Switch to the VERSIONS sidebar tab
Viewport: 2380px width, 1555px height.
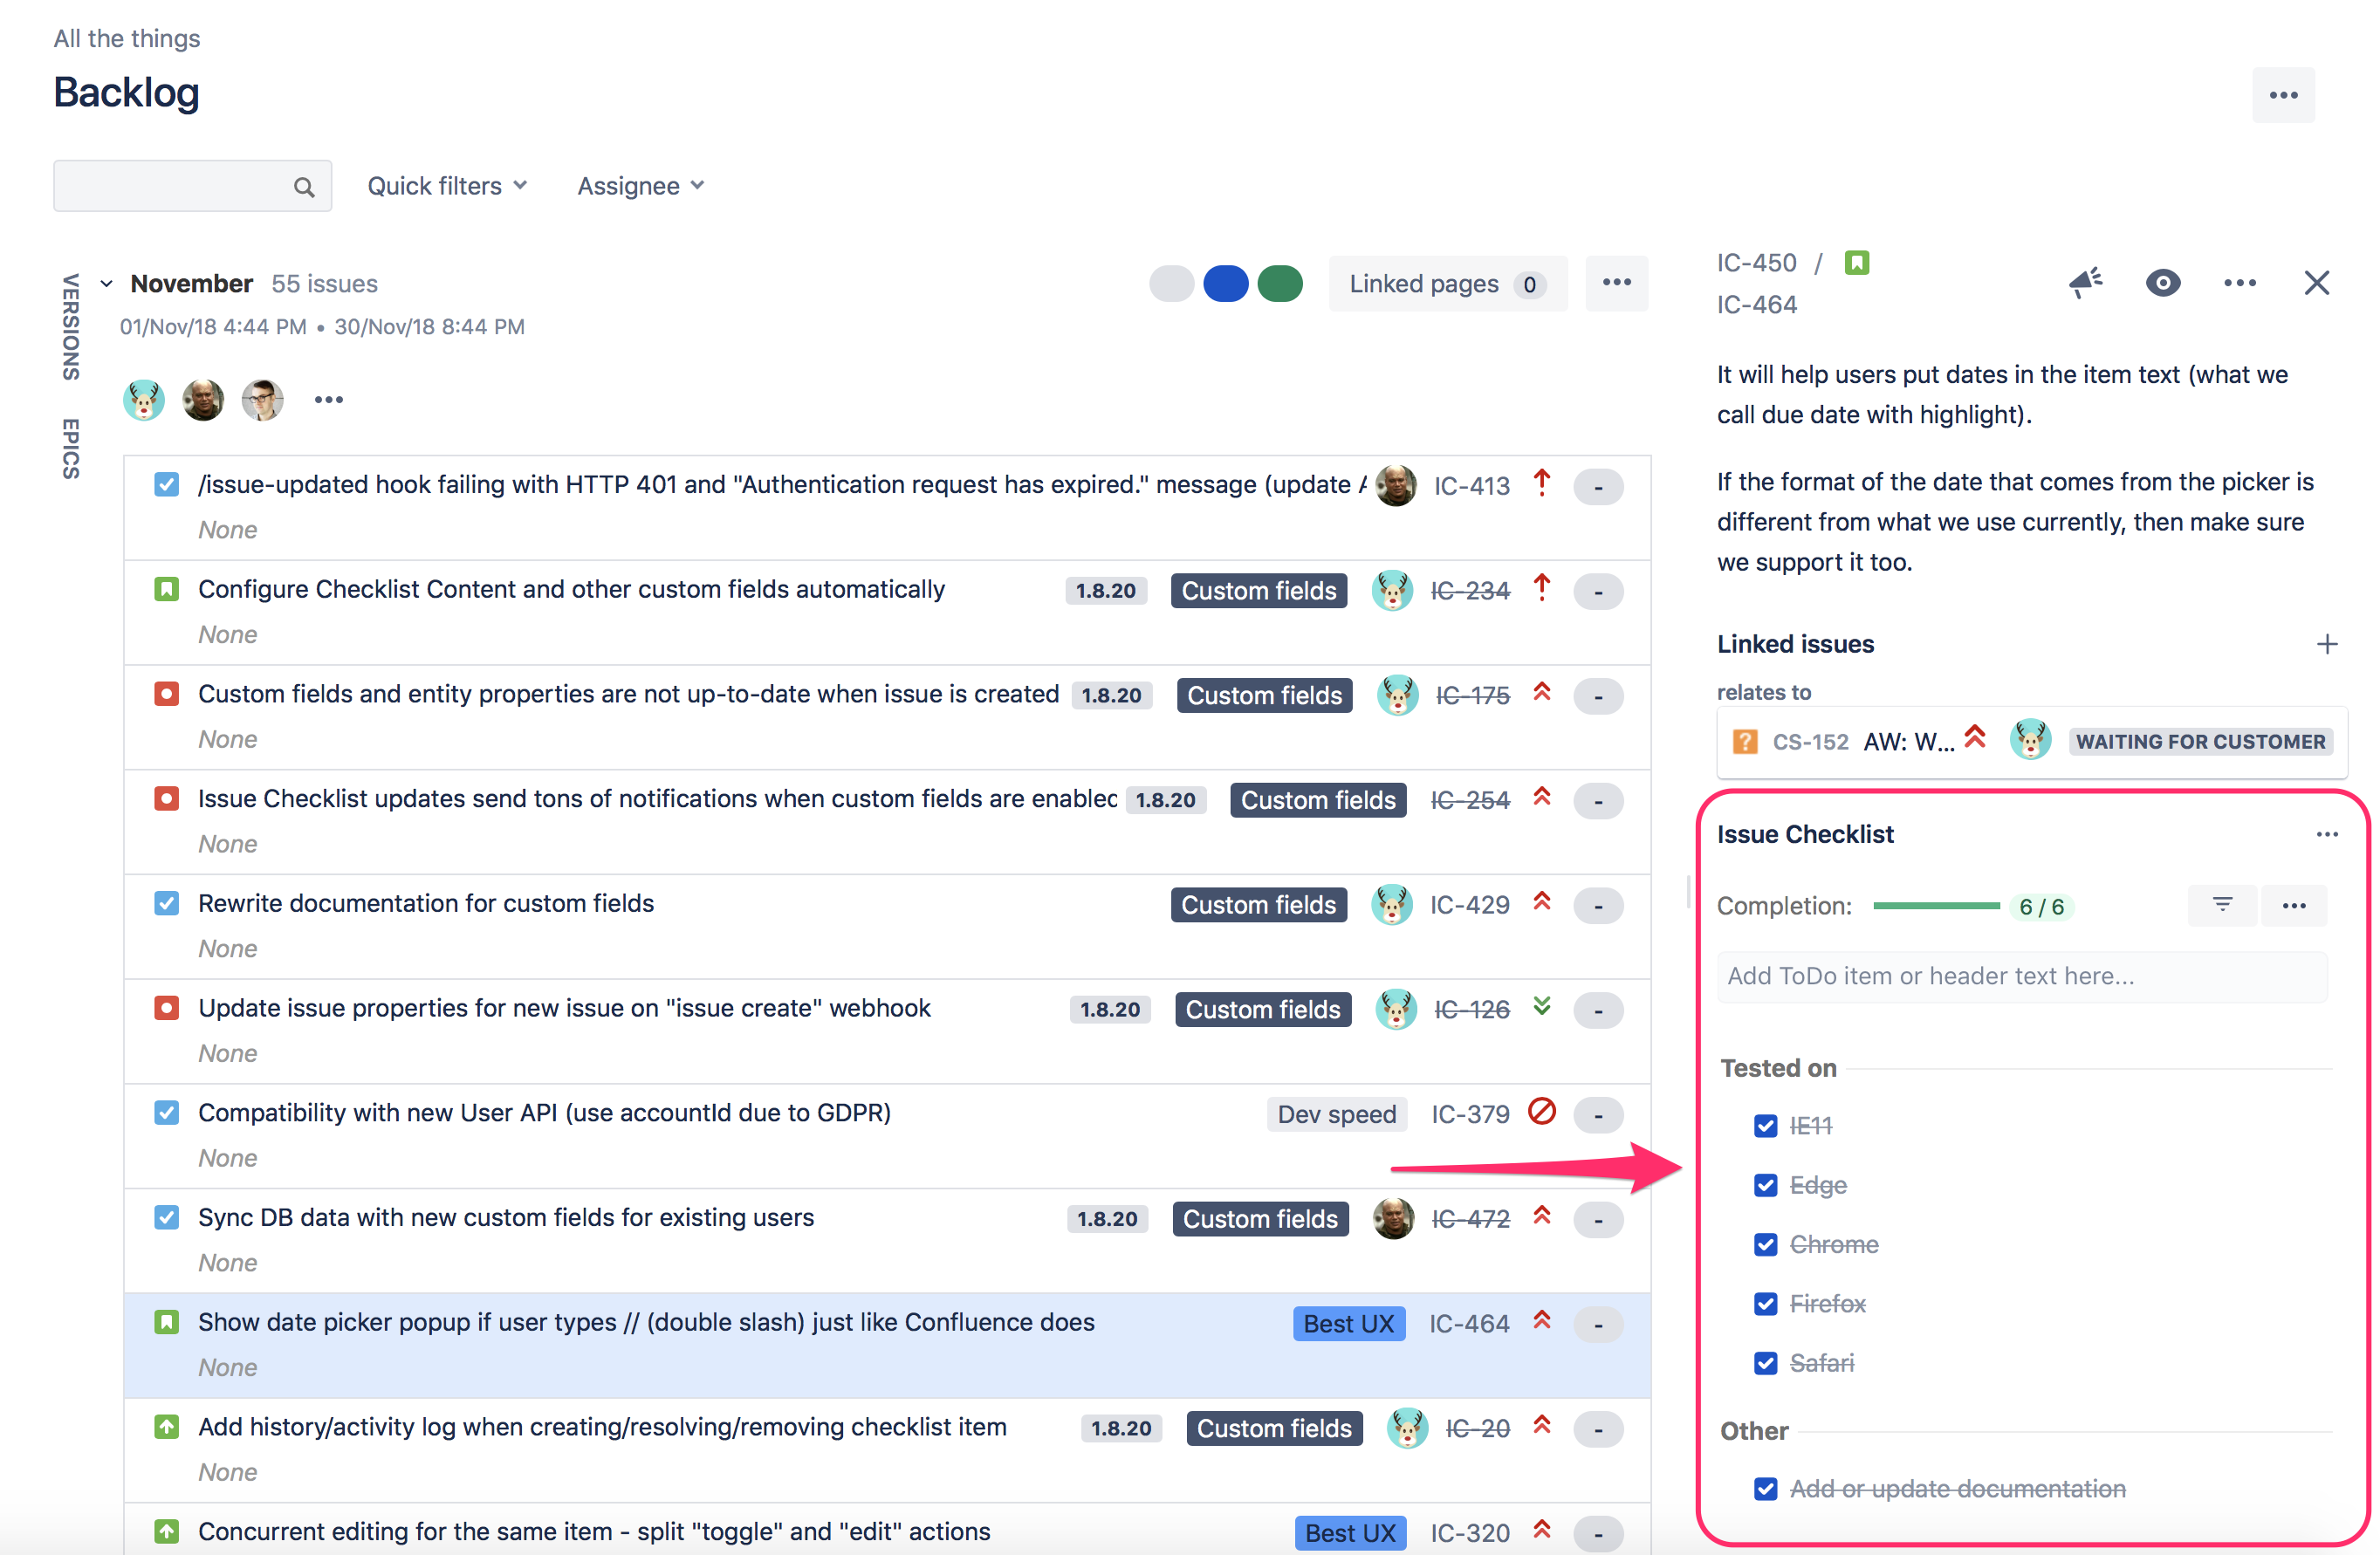69,330
